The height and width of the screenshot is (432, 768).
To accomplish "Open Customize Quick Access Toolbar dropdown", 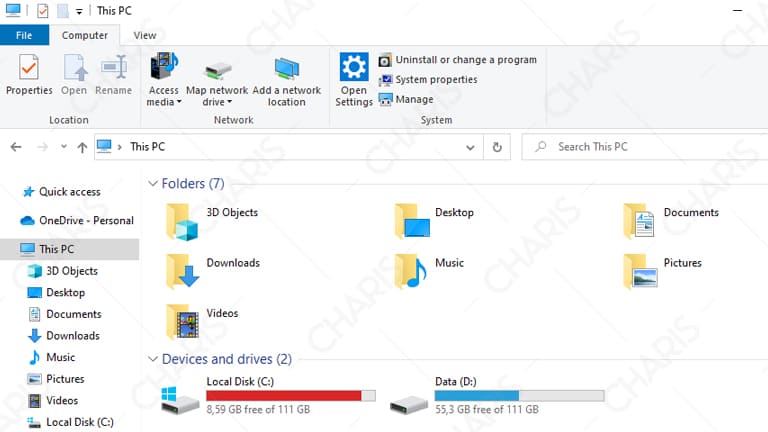I will click(x=79, y=11).
